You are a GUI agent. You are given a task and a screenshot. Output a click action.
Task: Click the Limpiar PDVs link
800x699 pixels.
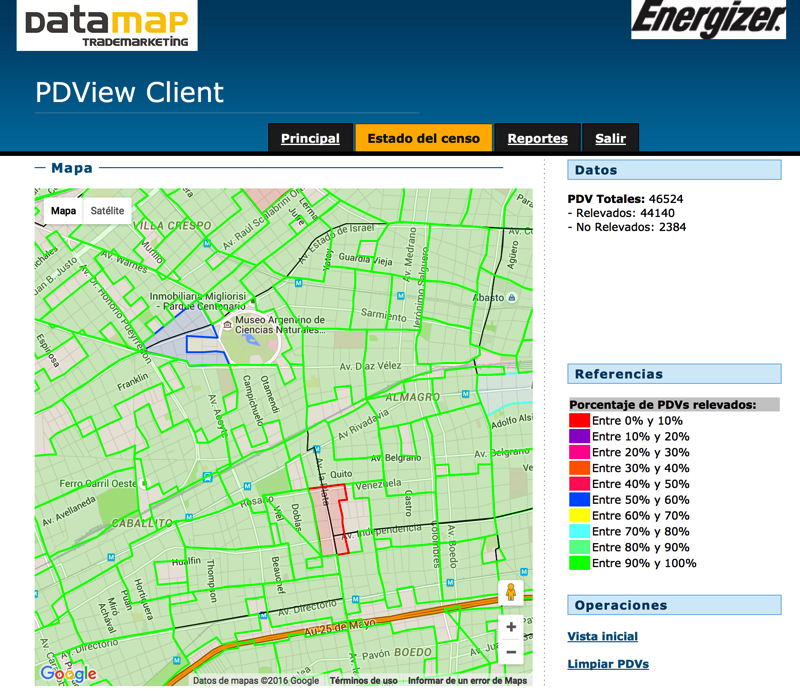607,664
